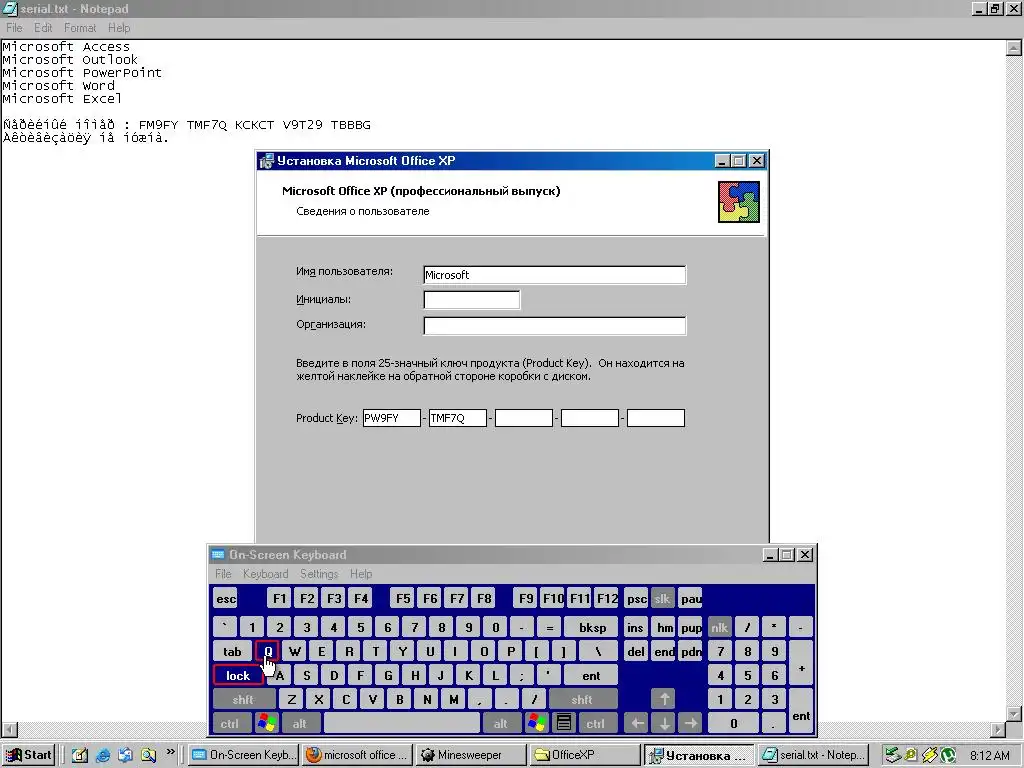
Task: Click the Имя пользователя field containing Microsoft
Action: tap(554, 275)
